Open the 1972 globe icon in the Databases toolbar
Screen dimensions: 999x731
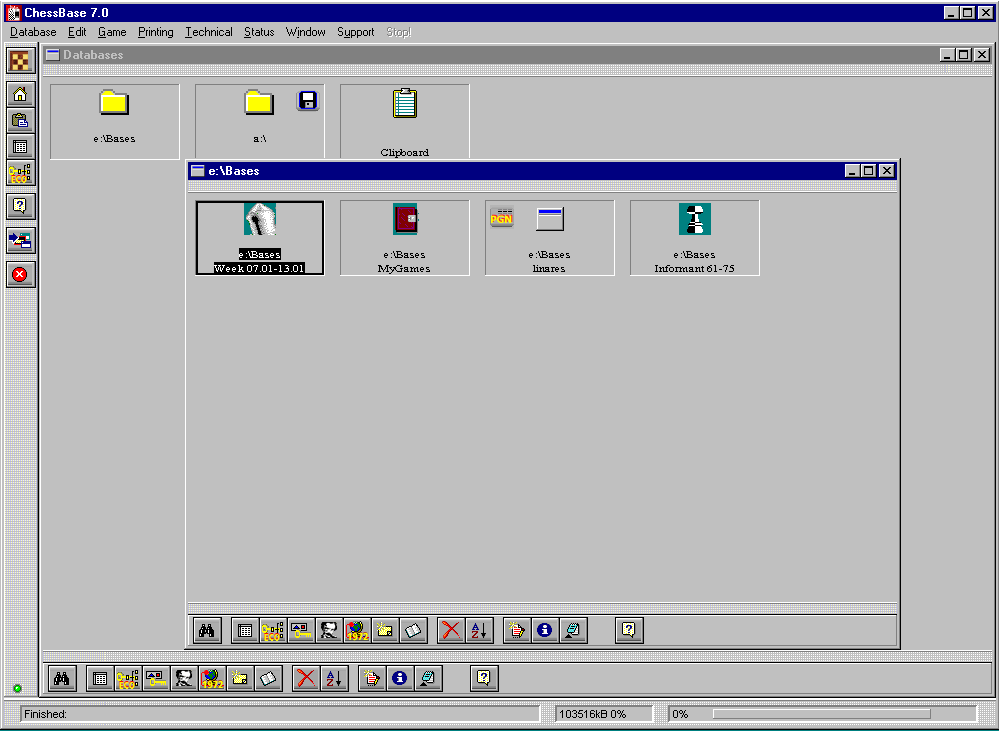click(x=212, y=679)
